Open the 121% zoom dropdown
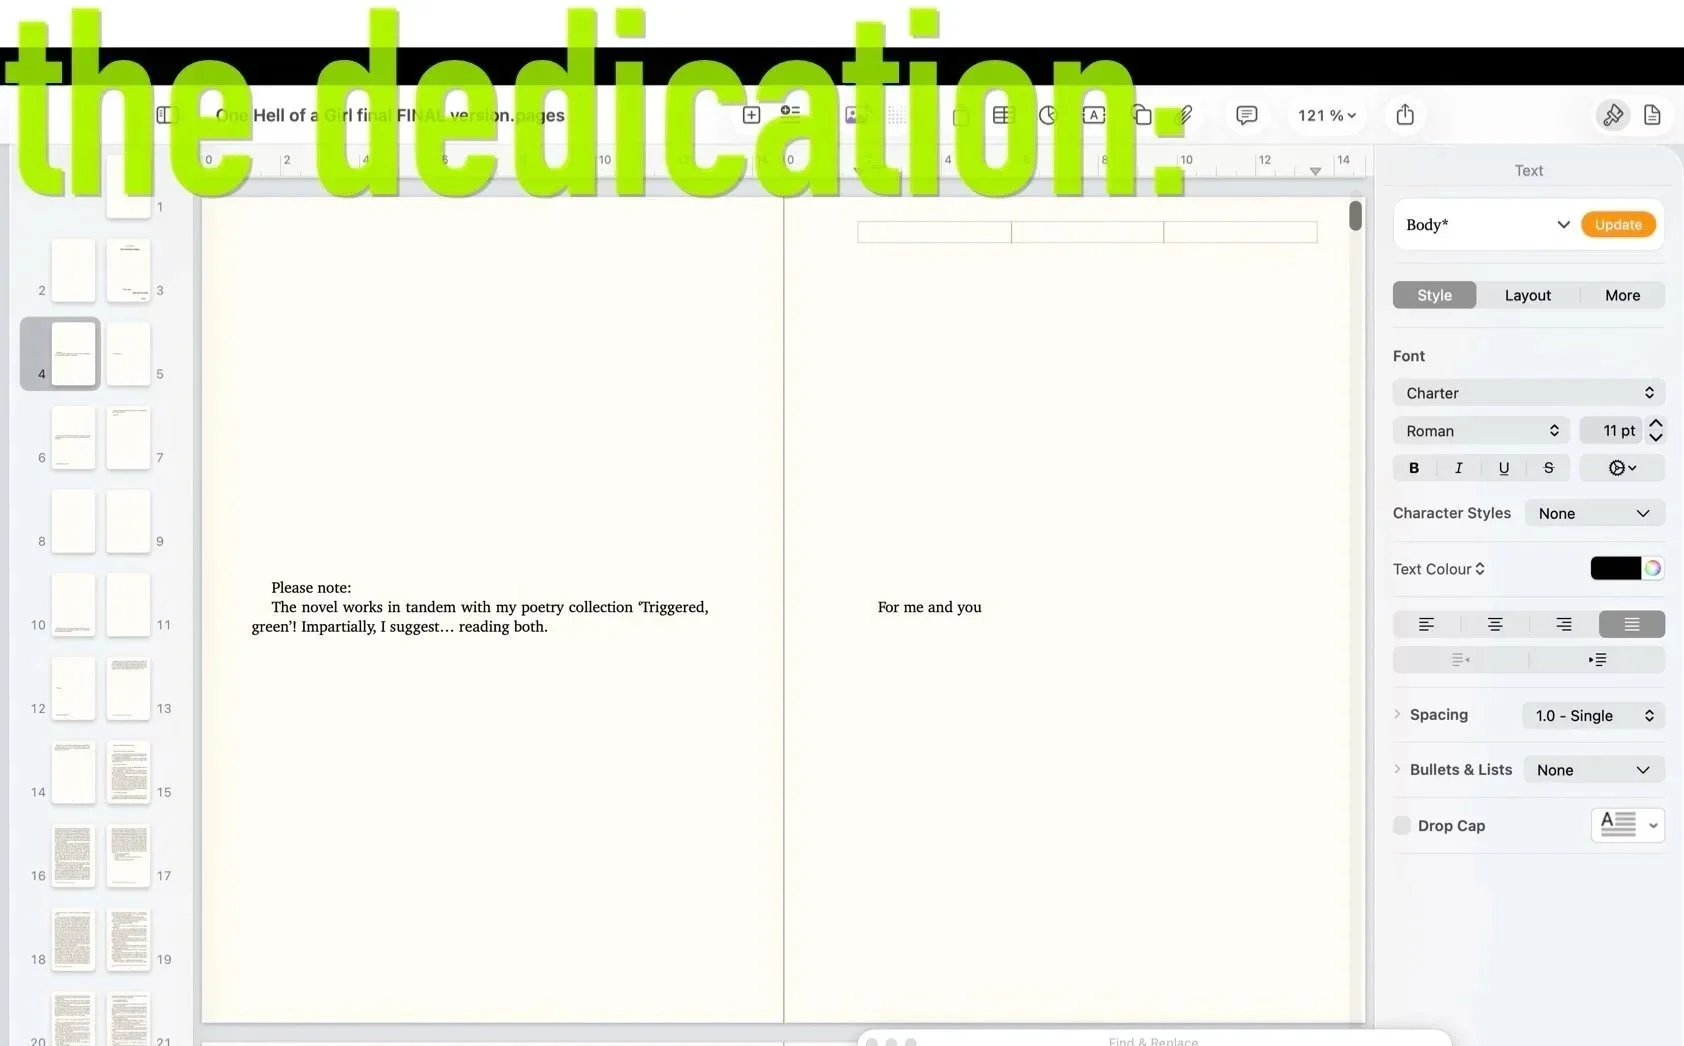Screen dimensions: 1684x1046 pyautogui.click(x=1326, y=115)
